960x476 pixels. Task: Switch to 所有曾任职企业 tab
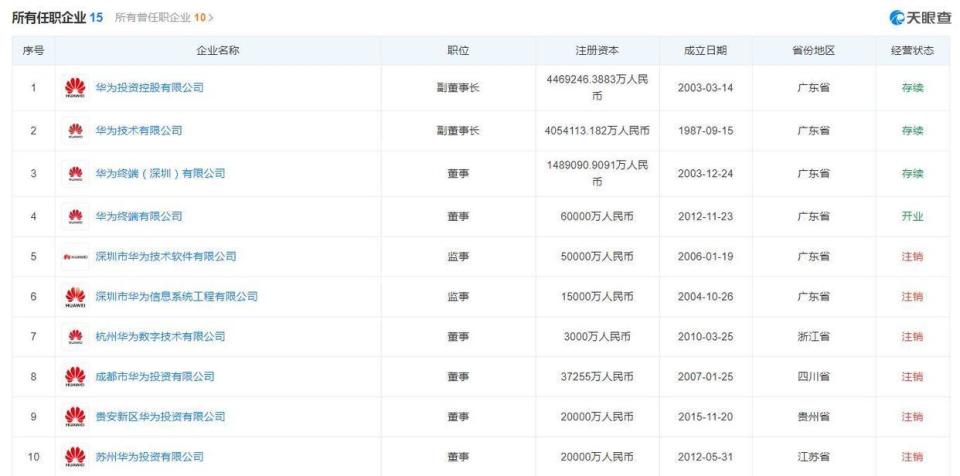[x=160, y=18]
